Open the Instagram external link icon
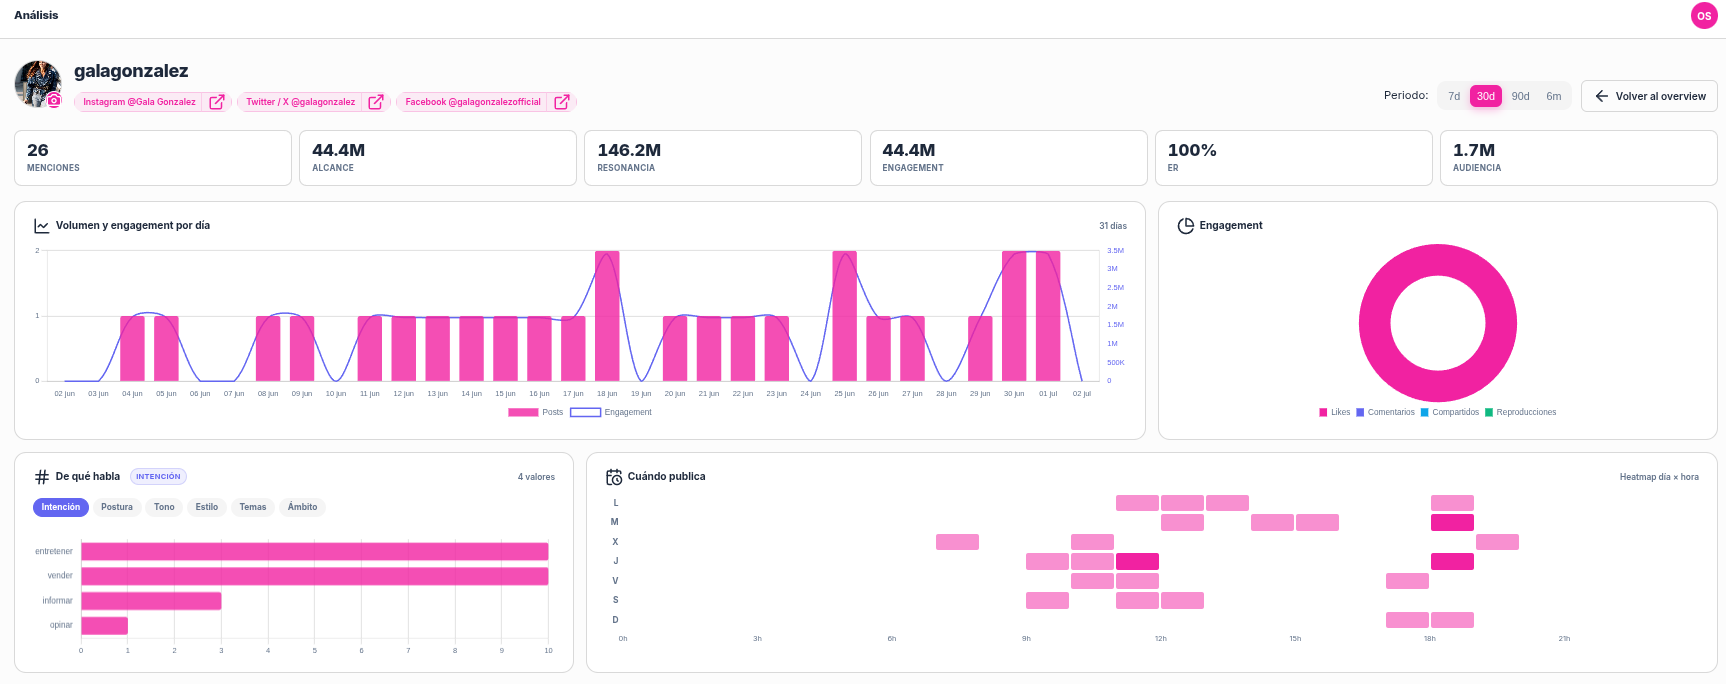 [217, 102]
